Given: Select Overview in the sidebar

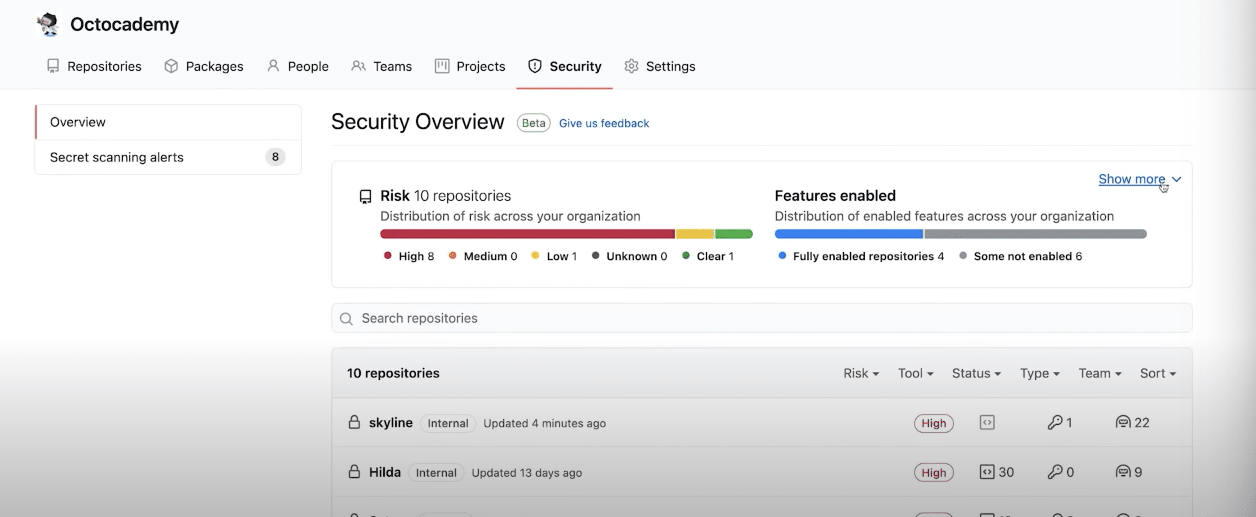Looking at the screenshot, I should tap(168, 122).
